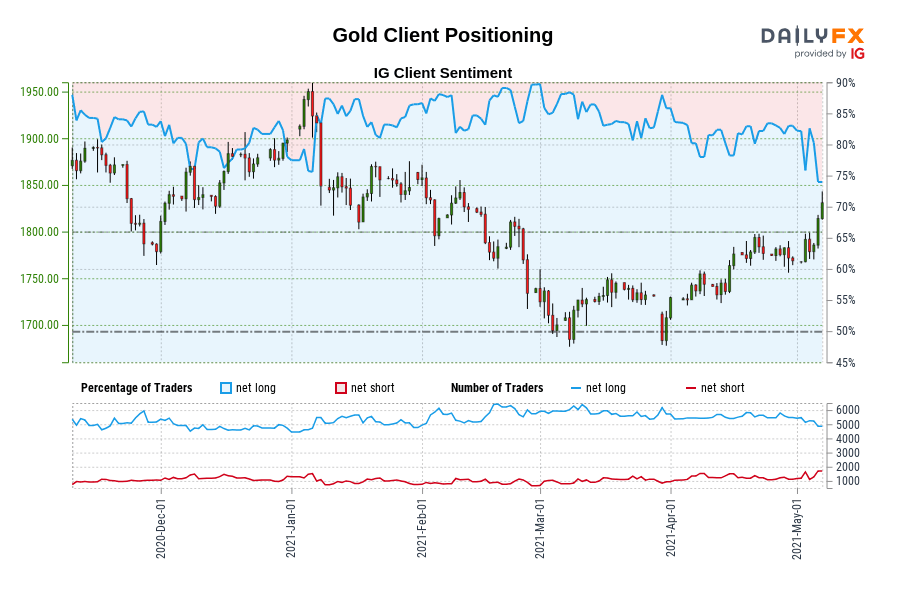Click the provided by text under logo
The image size is (900, 600).
[x=820, y=54]
